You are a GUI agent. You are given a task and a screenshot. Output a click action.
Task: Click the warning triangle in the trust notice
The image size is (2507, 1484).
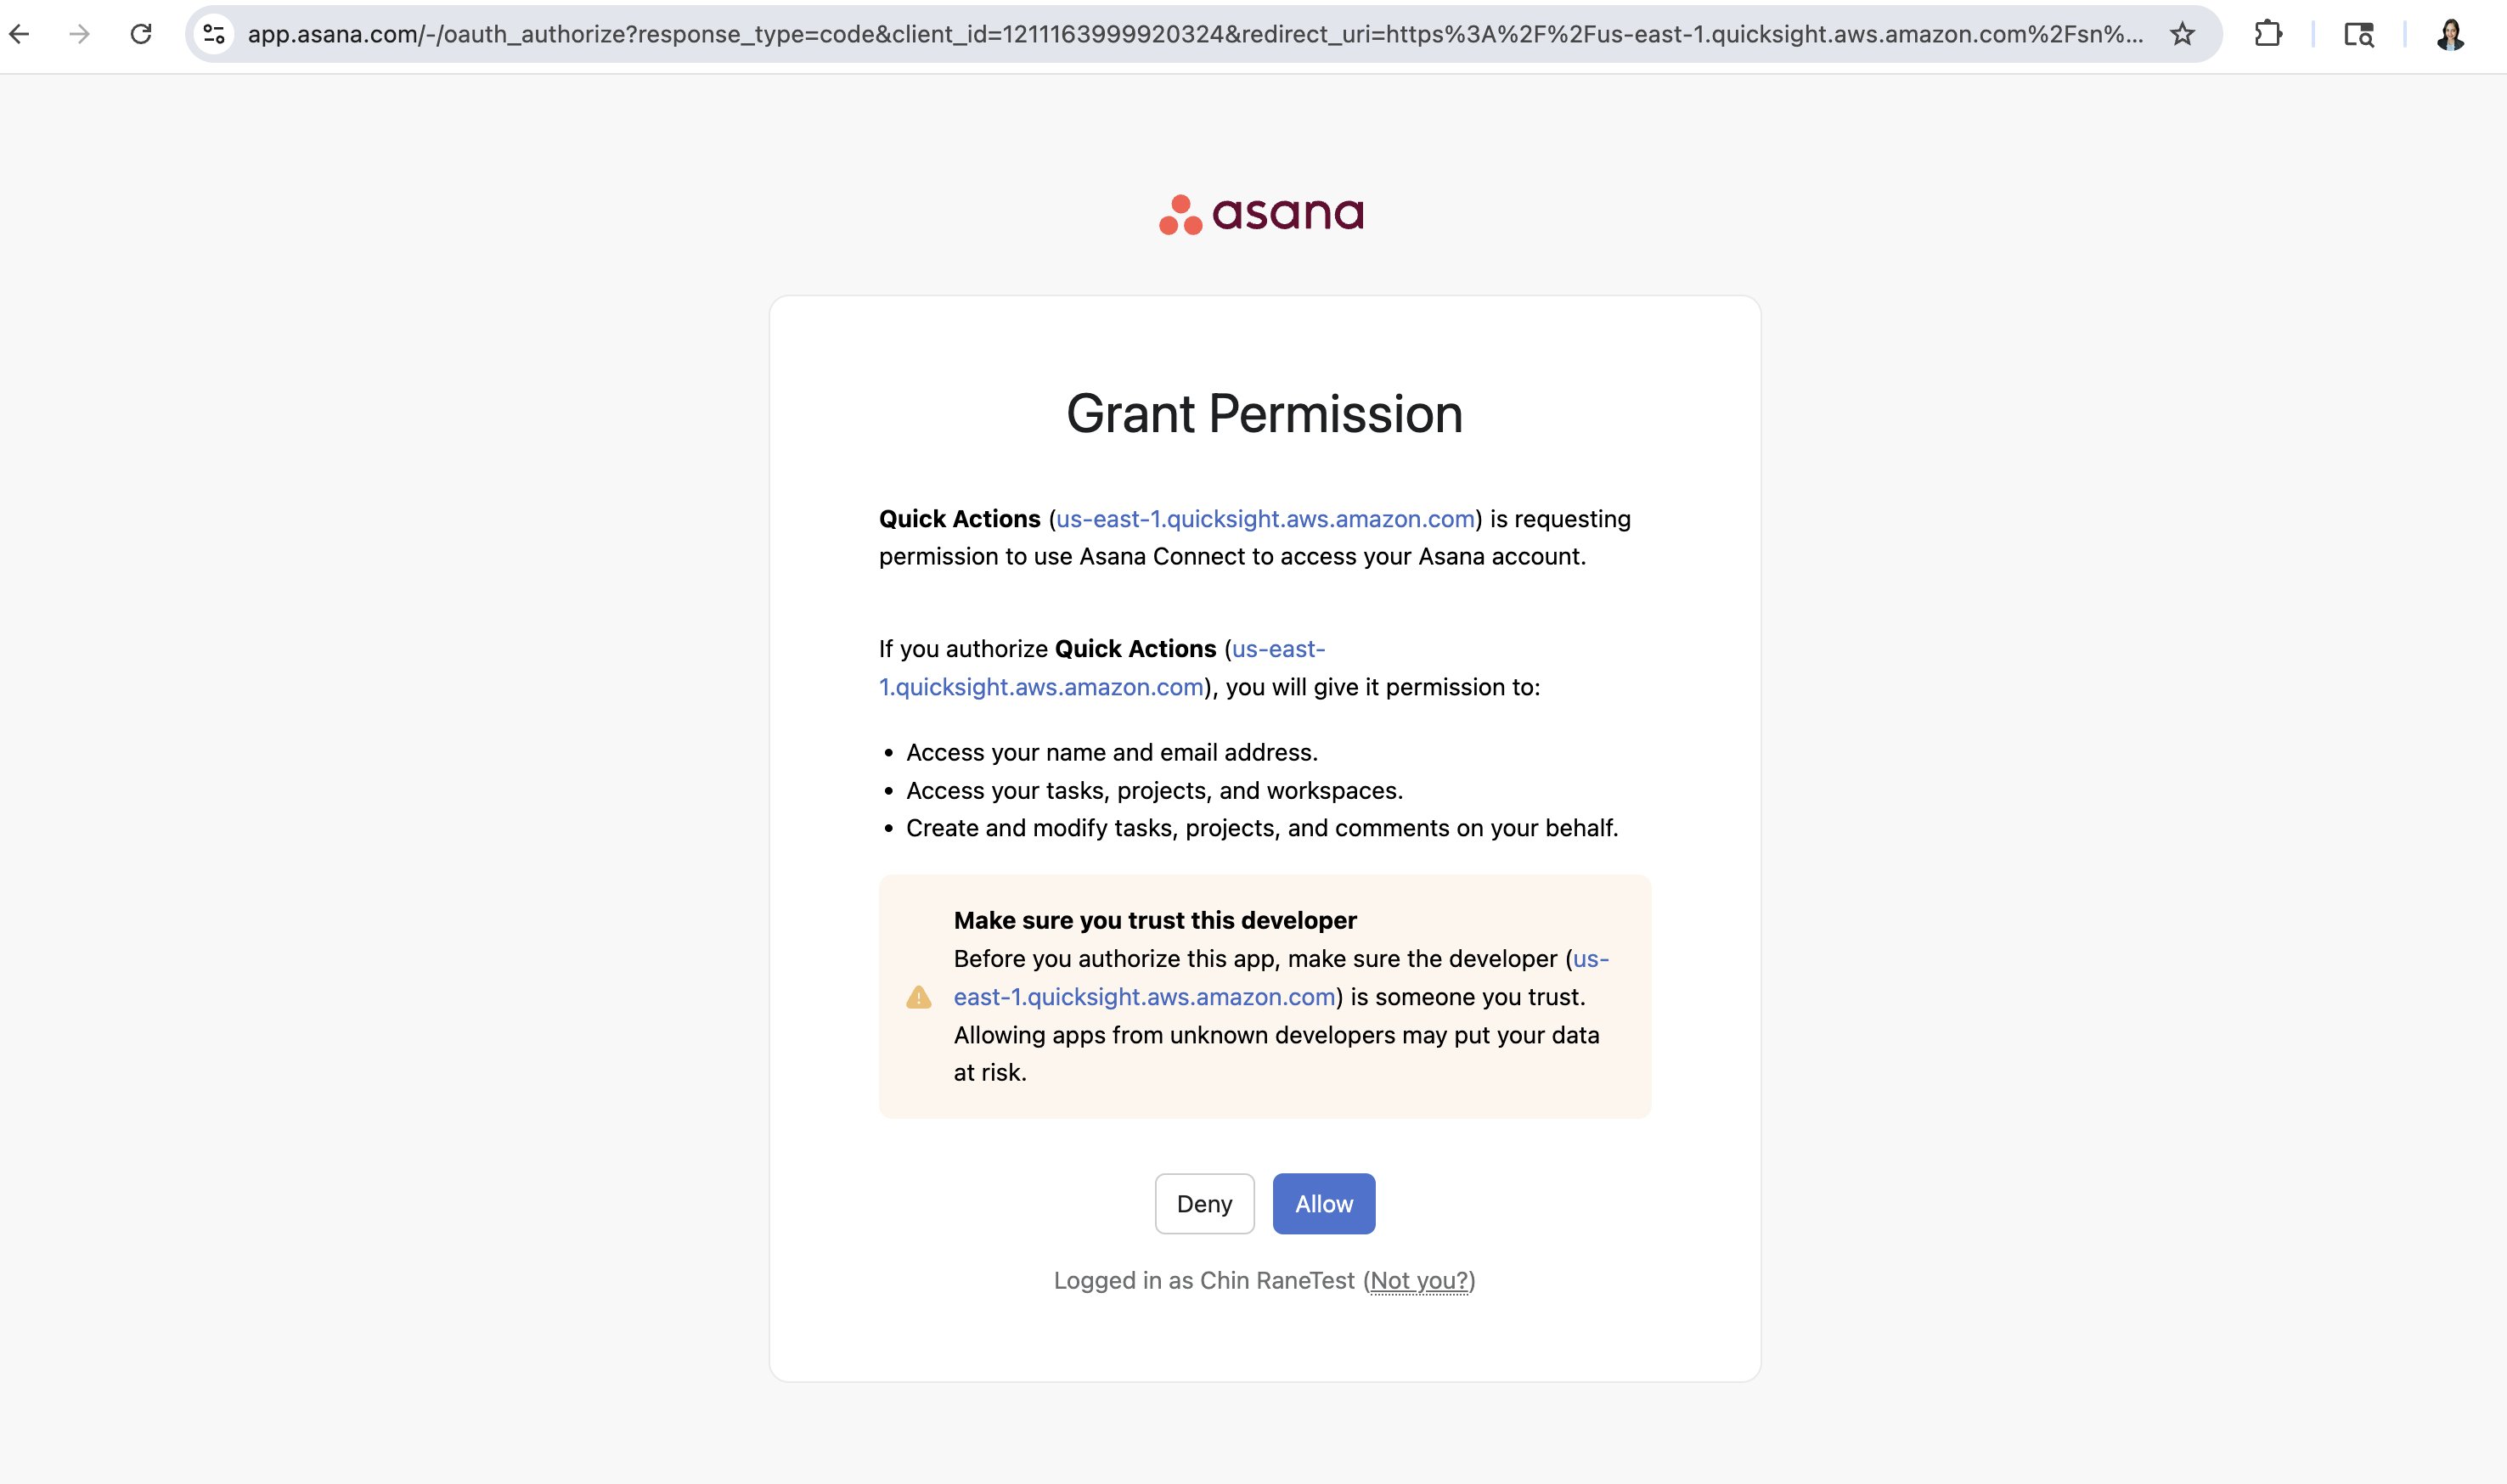click(x=917, y=996)
